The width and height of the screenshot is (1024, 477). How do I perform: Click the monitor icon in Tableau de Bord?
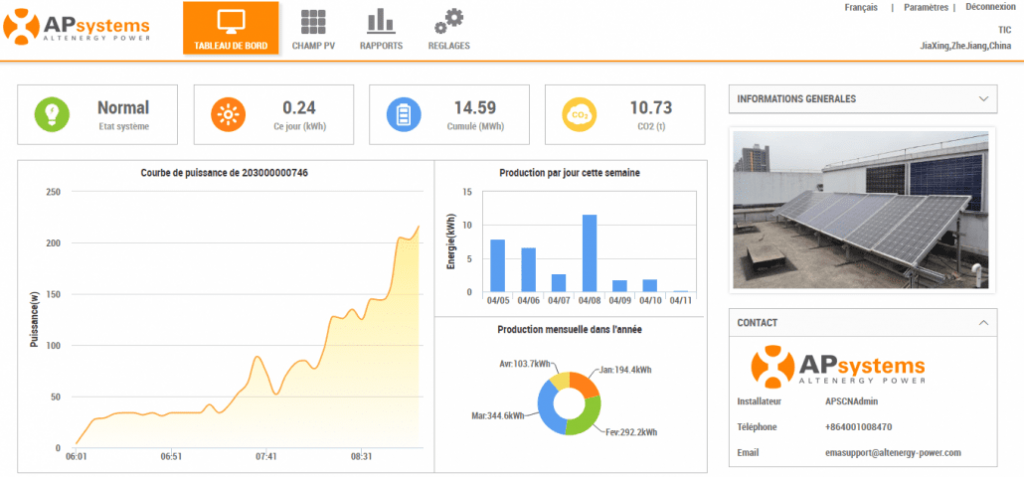coord(231,21)
